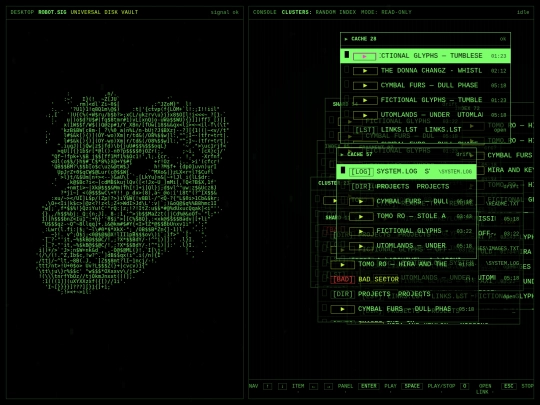Select the Projects row in Cache 57

coord(413,187)
